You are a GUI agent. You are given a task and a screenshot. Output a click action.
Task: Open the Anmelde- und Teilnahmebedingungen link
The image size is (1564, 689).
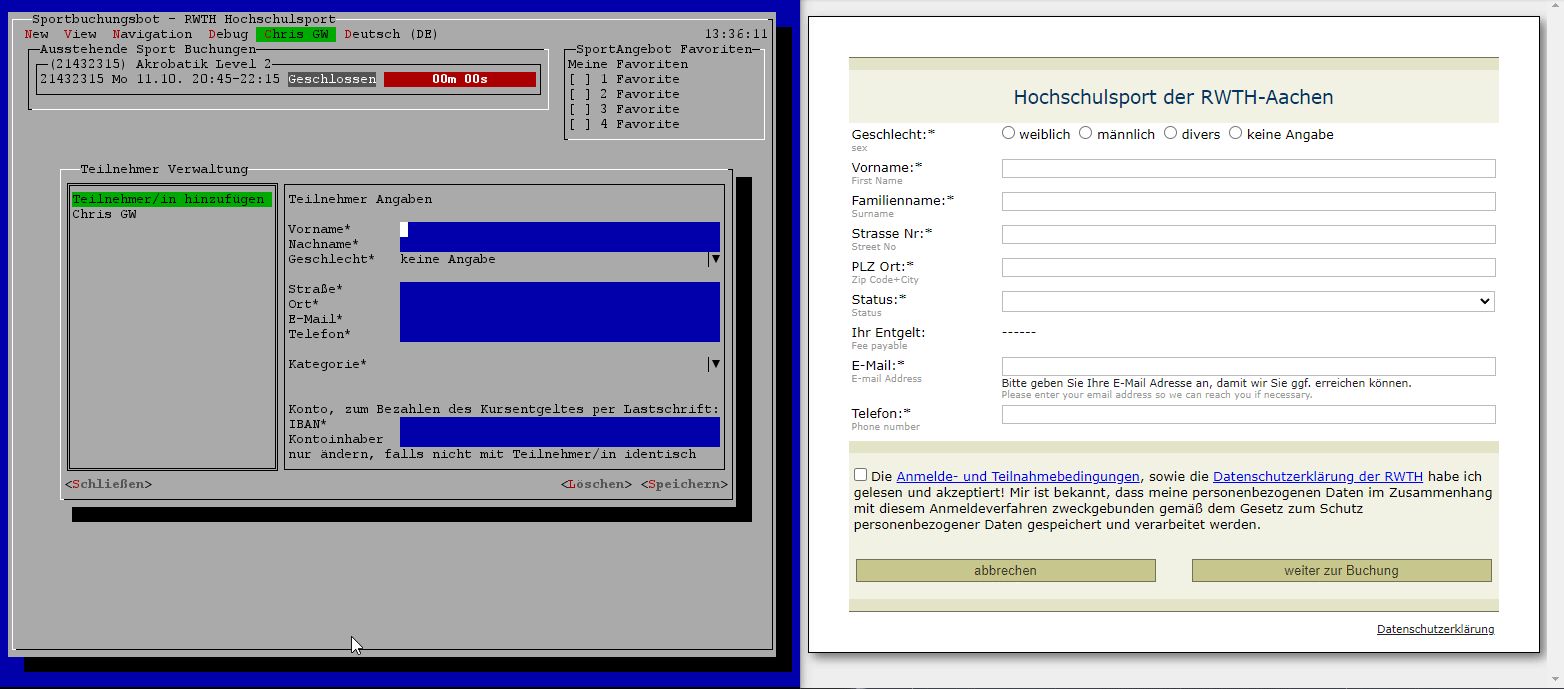[1018, 476]
